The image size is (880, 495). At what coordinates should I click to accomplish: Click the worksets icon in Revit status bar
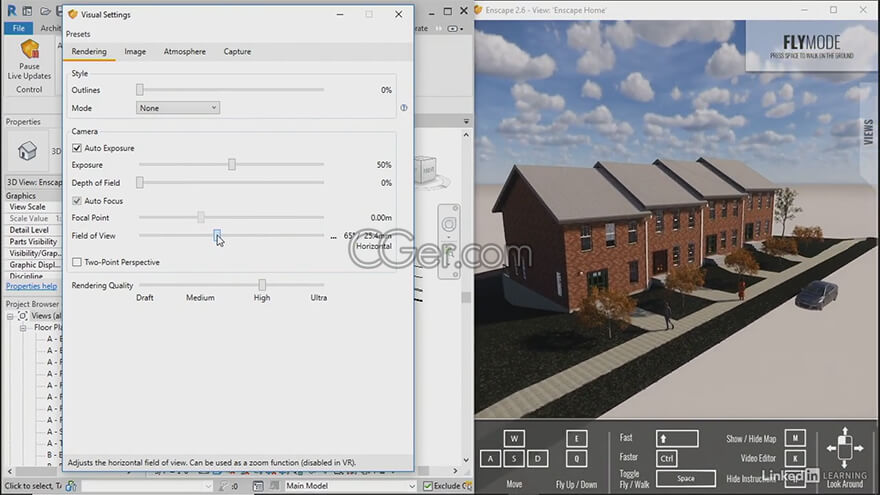71,486
